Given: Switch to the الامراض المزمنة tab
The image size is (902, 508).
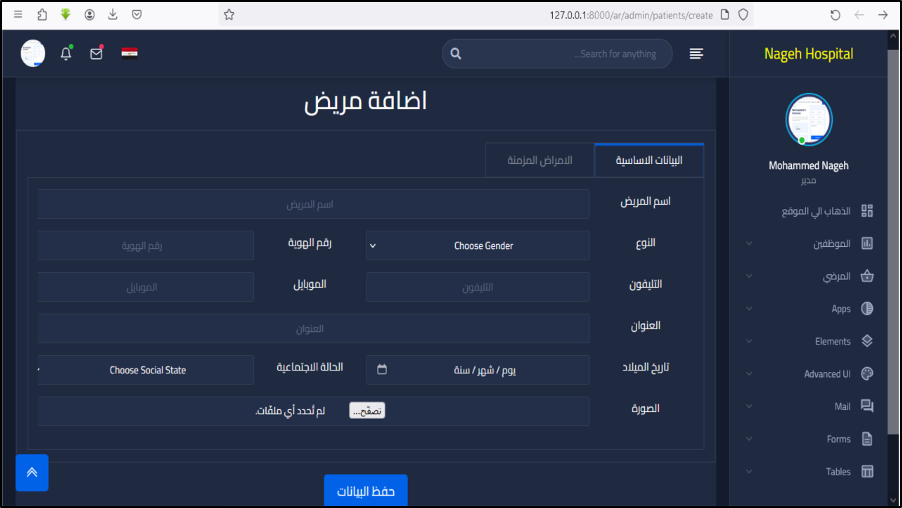Looking at the screenshot, I should point(540,161).
